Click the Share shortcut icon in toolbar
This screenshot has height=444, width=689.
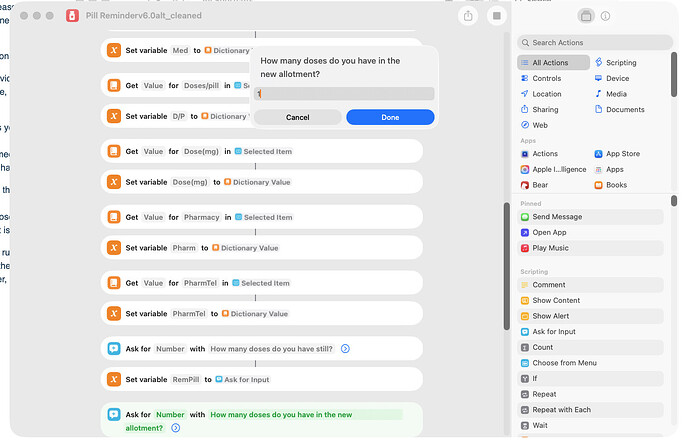[468, 16]
